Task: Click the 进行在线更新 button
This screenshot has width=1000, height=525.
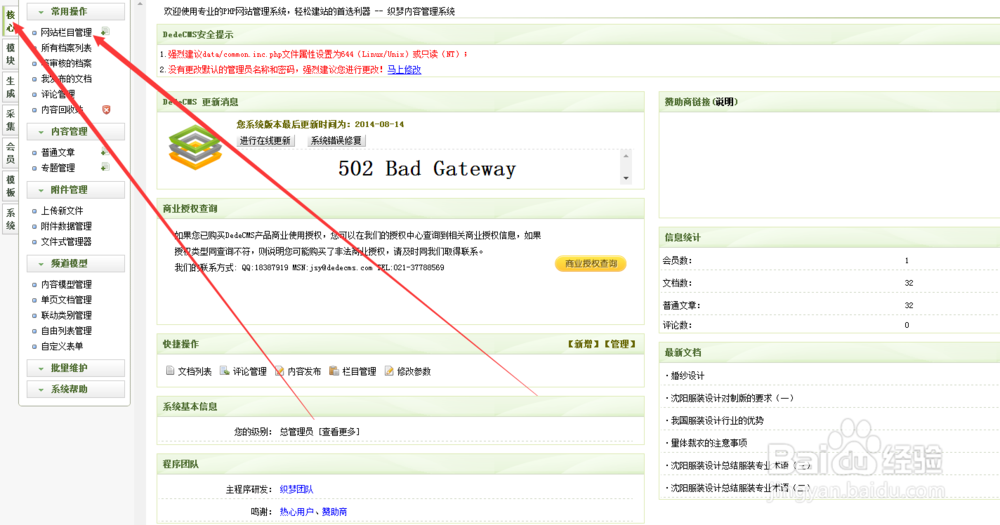Action: pyautogui.click(x=265, y=140)
